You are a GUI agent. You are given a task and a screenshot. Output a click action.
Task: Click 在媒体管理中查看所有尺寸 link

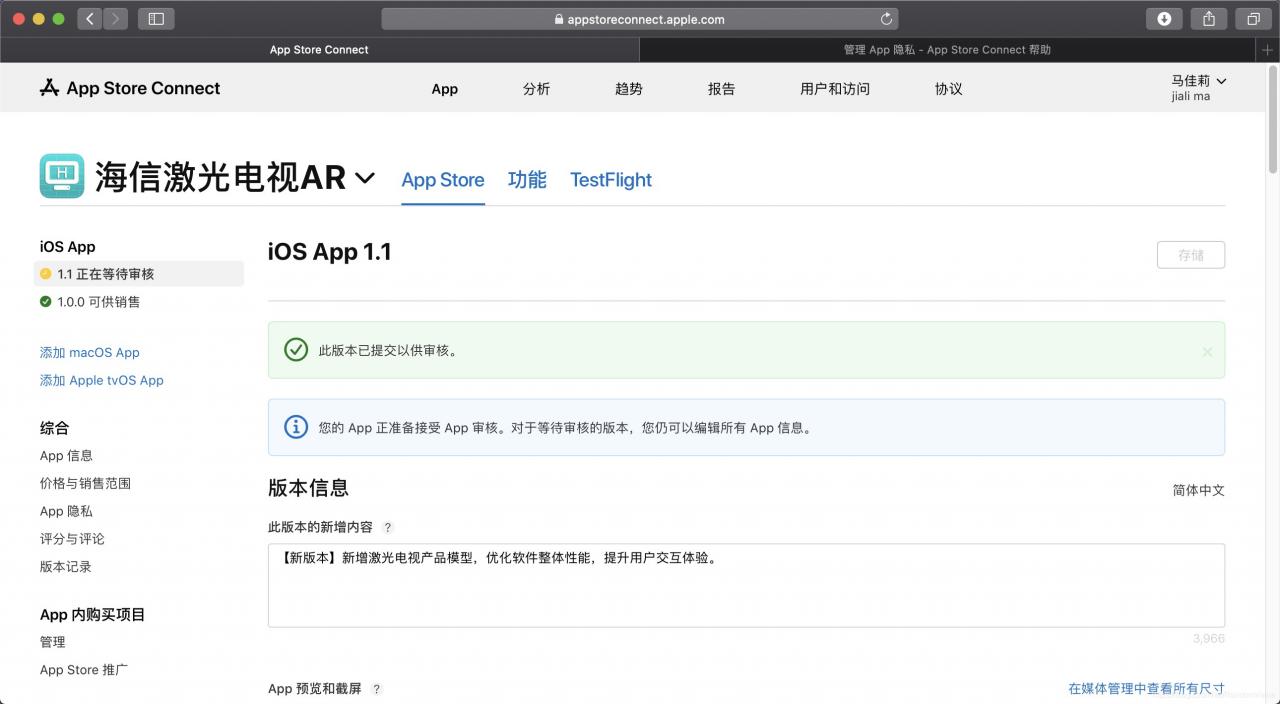tap(1146, 689)
